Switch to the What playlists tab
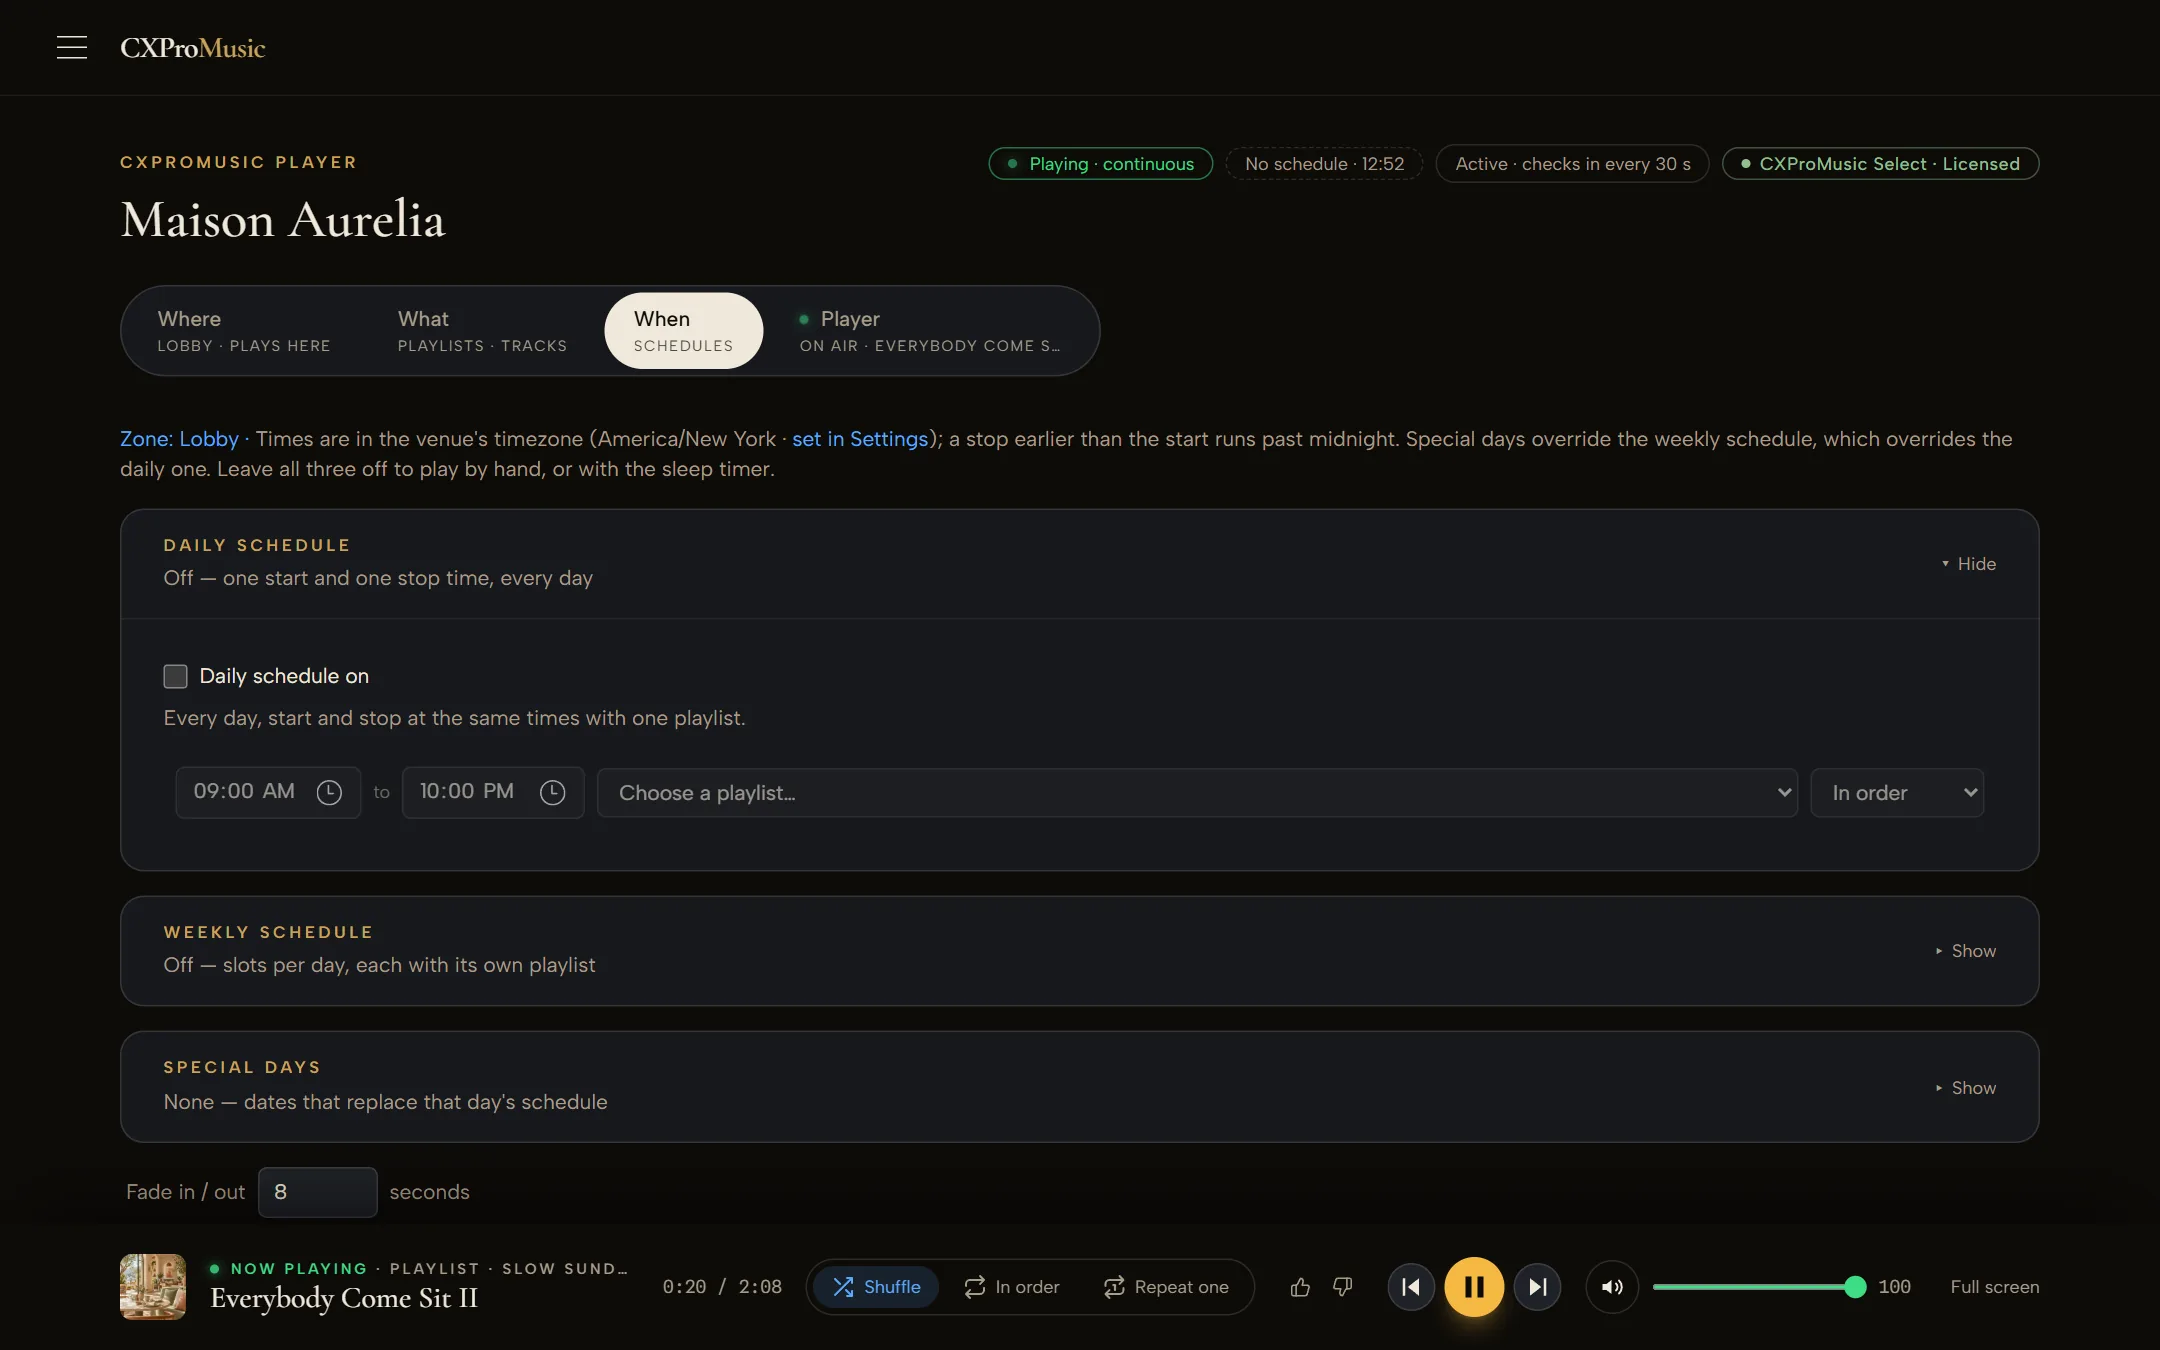Image resolution: width=2160 pixels, height=1350 pixels. coord(482,331)
